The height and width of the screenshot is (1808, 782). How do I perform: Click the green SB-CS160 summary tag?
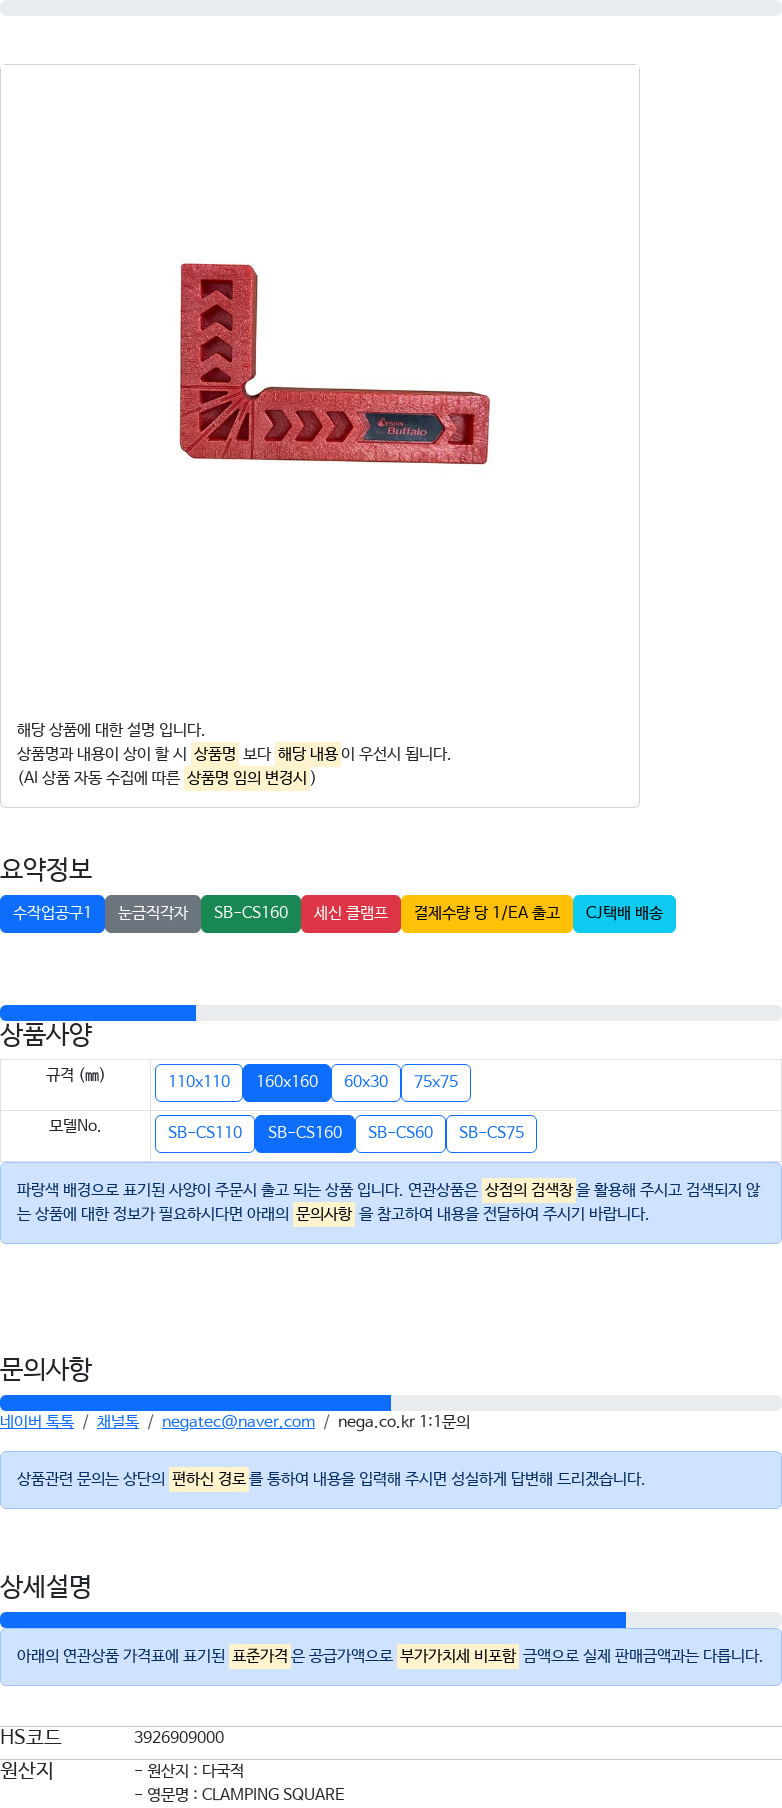pyautogui.click(x=251, y=913)
